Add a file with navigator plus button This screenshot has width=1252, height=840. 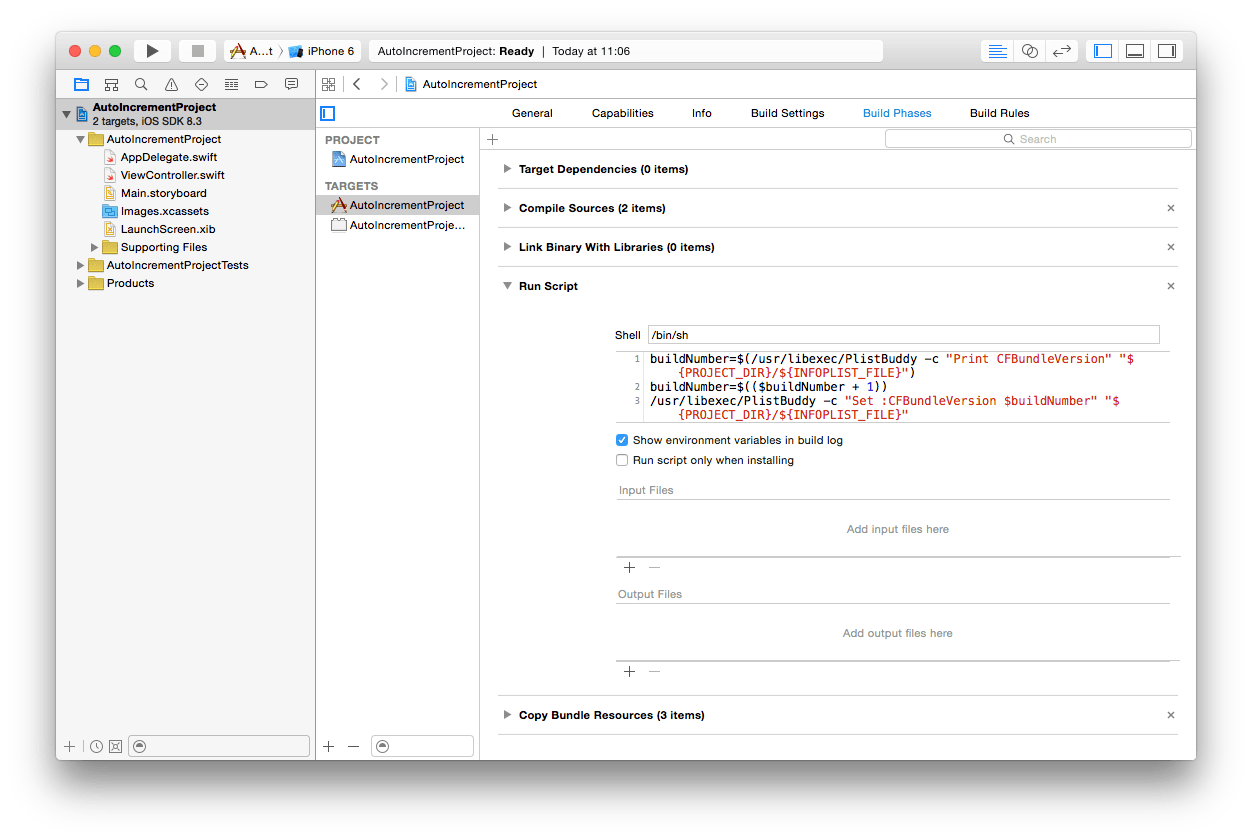(x=69, y=746)
